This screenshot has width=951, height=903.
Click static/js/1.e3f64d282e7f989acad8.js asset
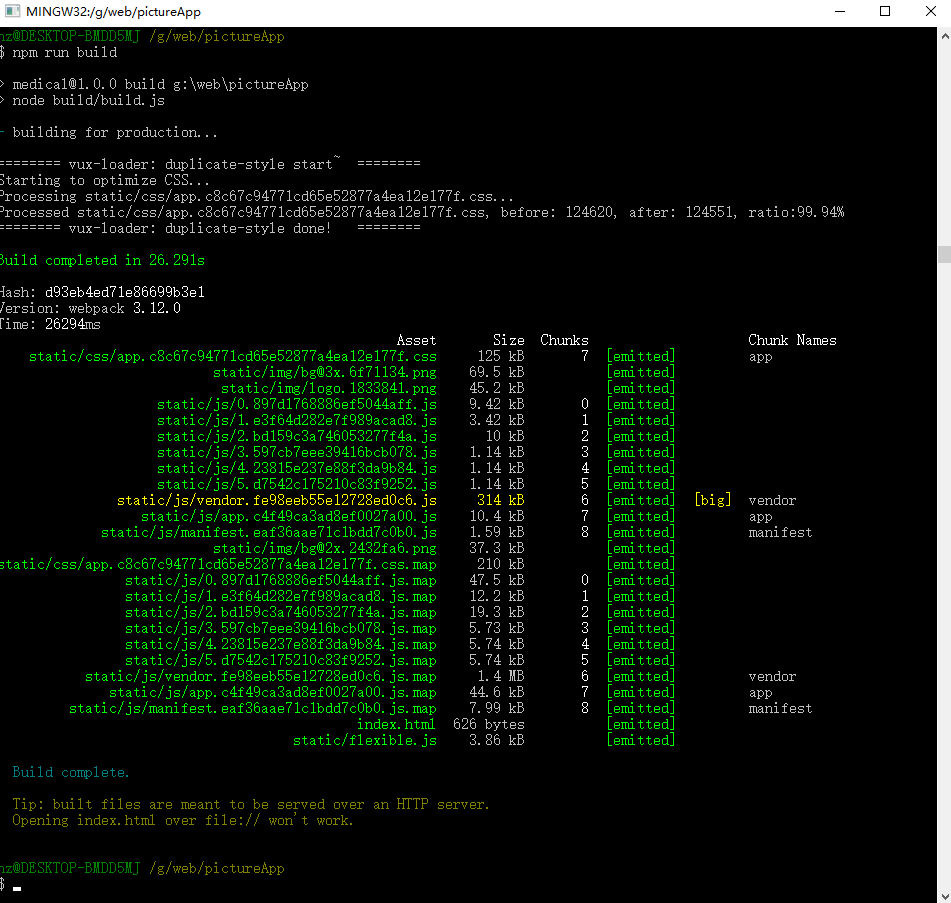point(297,420)
